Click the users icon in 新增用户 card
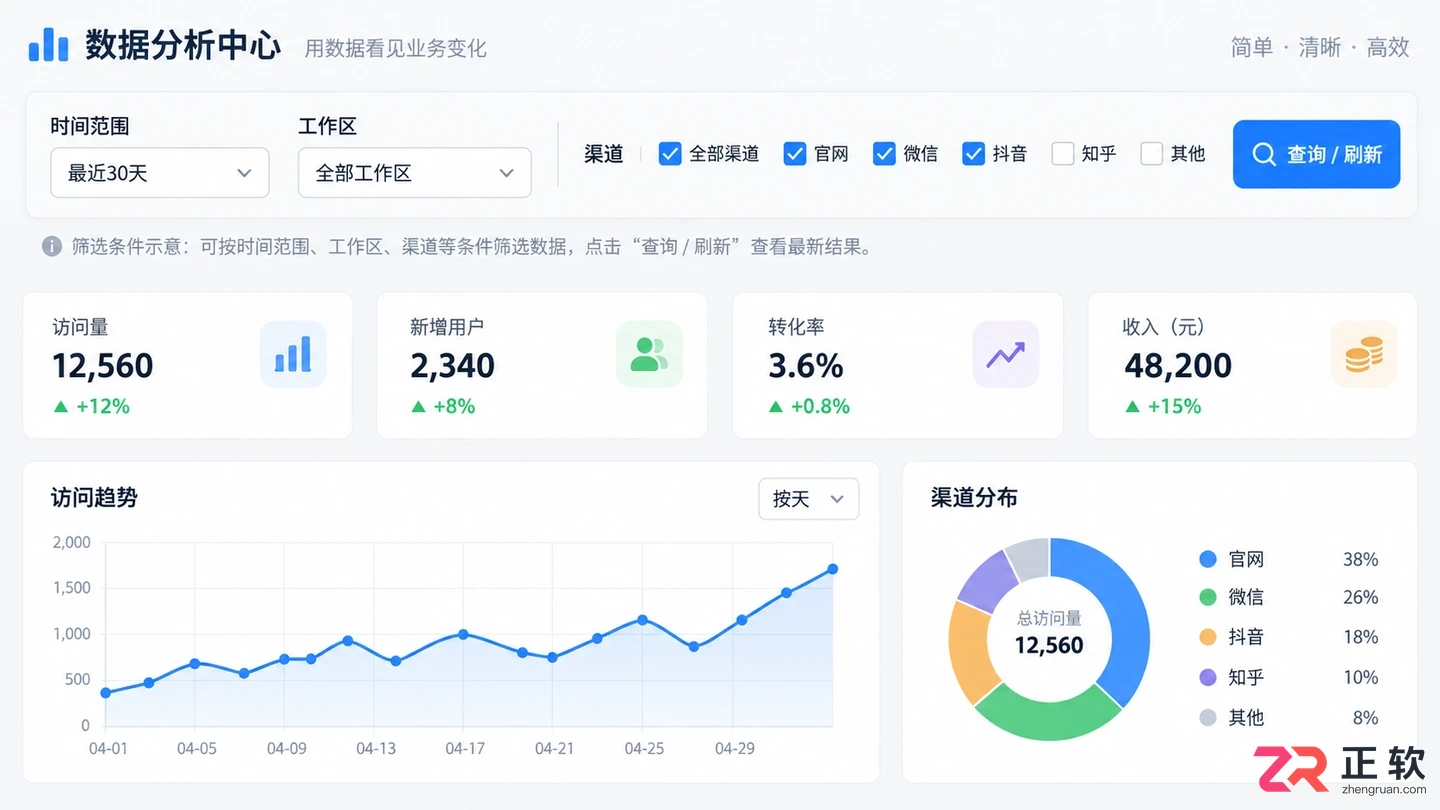 [x=649, y=354]
